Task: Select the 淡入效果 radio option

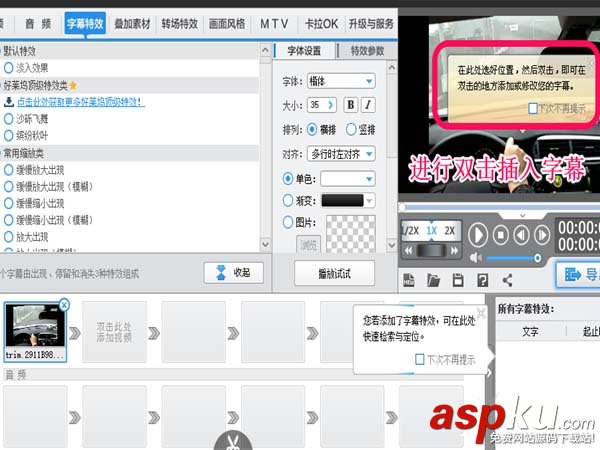Action: click(x=8, y=68)
